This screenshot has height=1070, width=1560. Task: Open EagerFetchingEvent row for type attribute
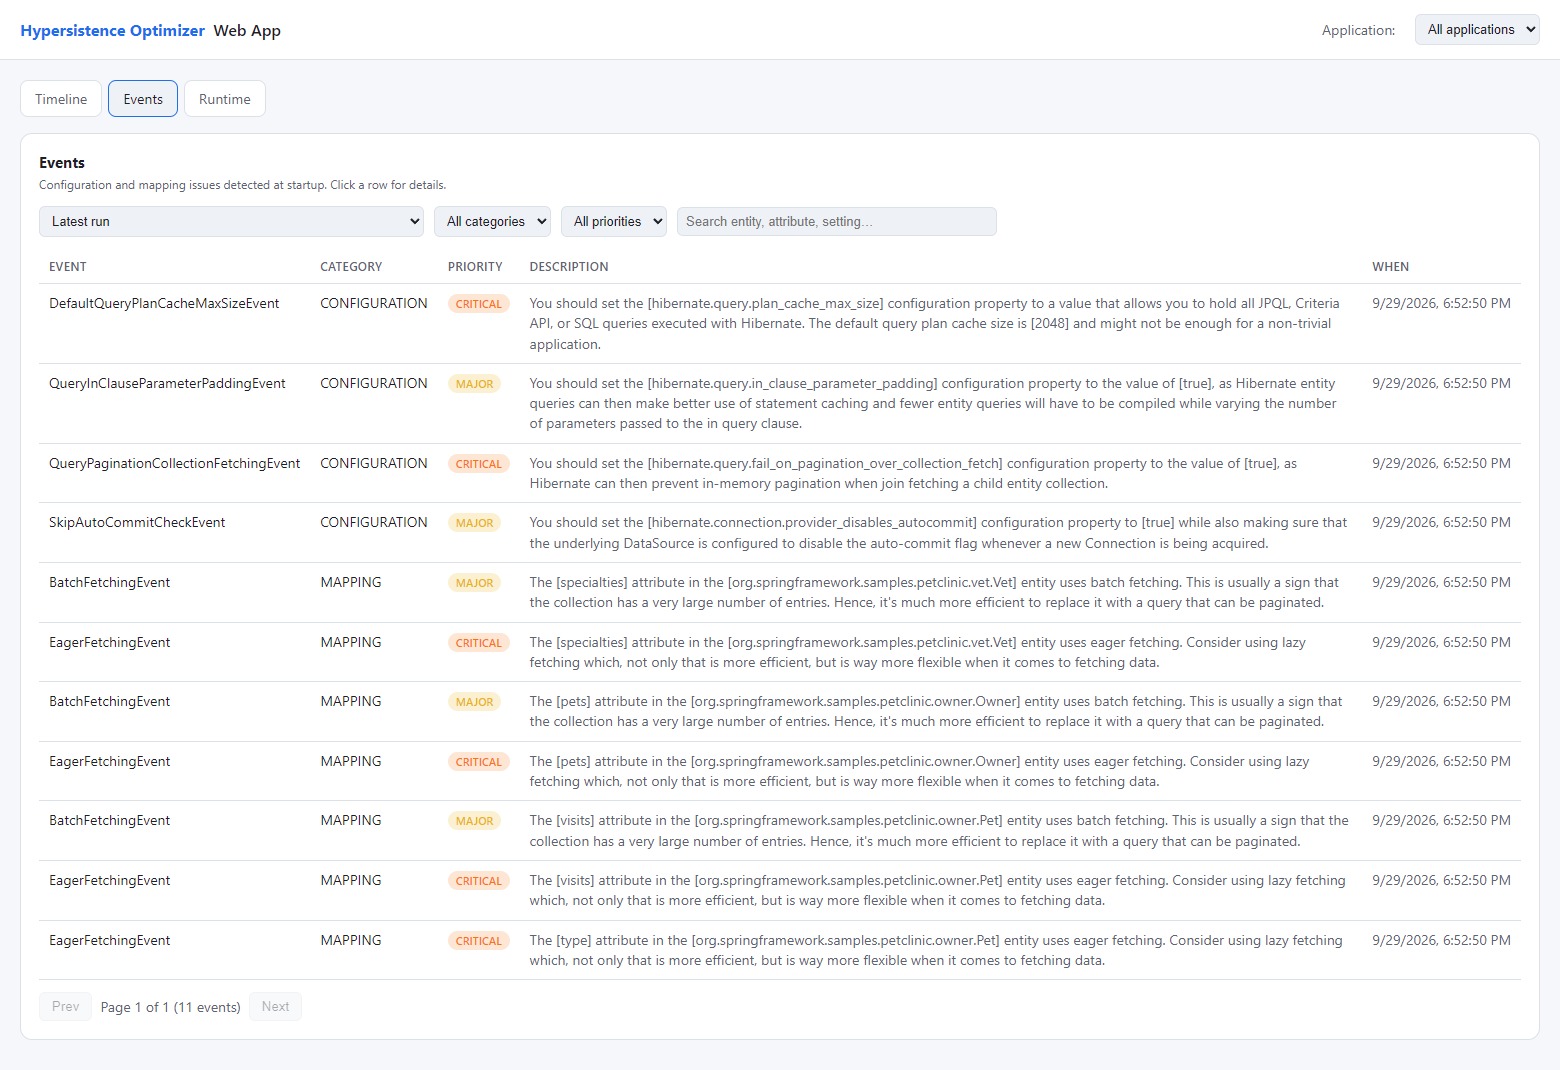click(x=780, y=950)
